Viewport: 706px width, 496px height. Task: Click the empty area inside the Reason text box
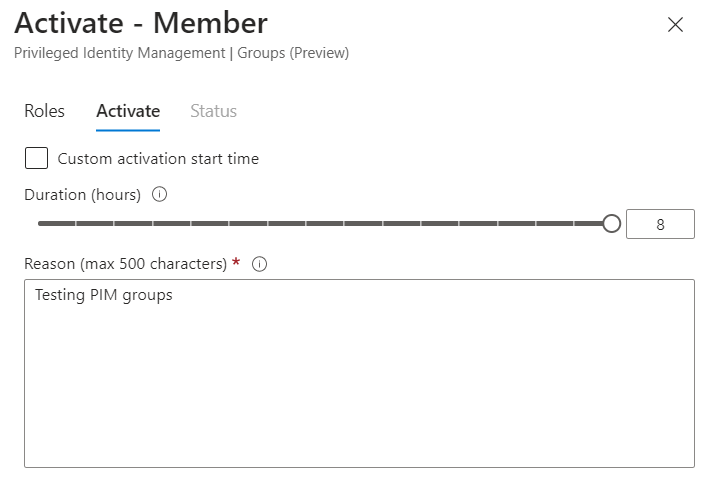[358, 390]
